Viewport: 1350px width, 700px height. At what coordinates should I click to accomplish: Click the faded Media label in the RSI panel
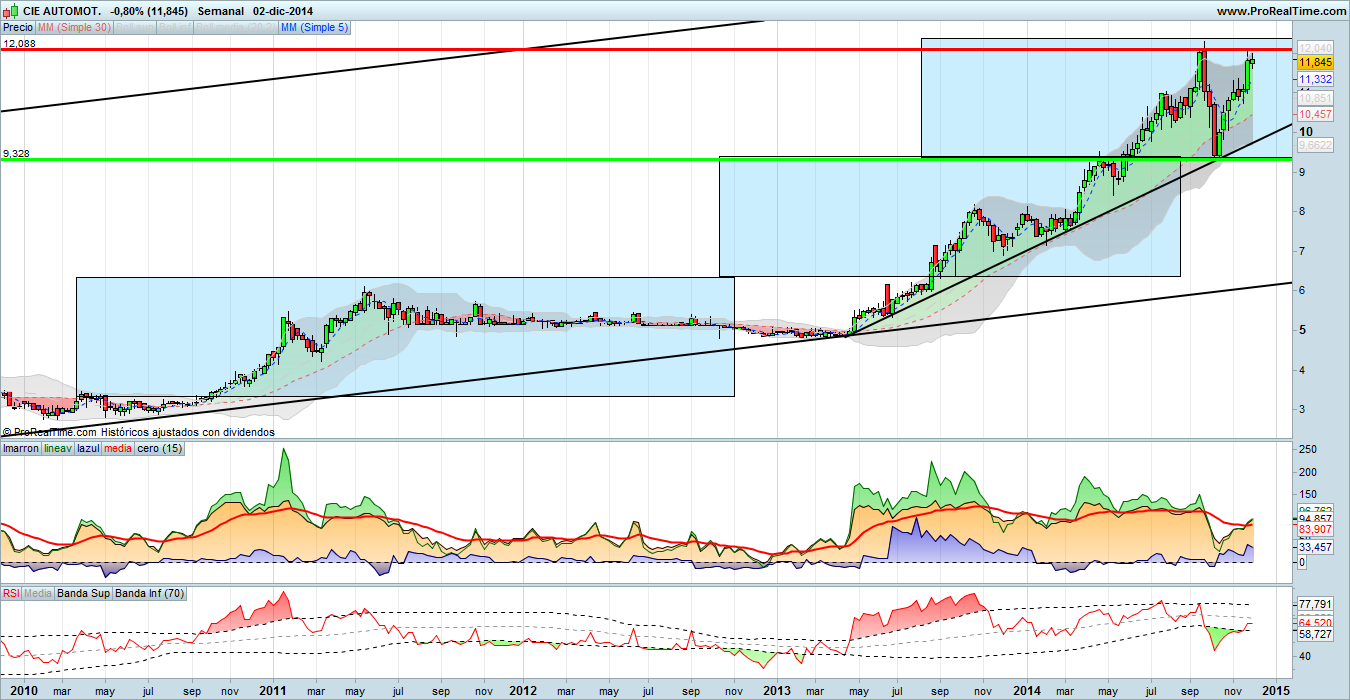click(x=38, y=593)
